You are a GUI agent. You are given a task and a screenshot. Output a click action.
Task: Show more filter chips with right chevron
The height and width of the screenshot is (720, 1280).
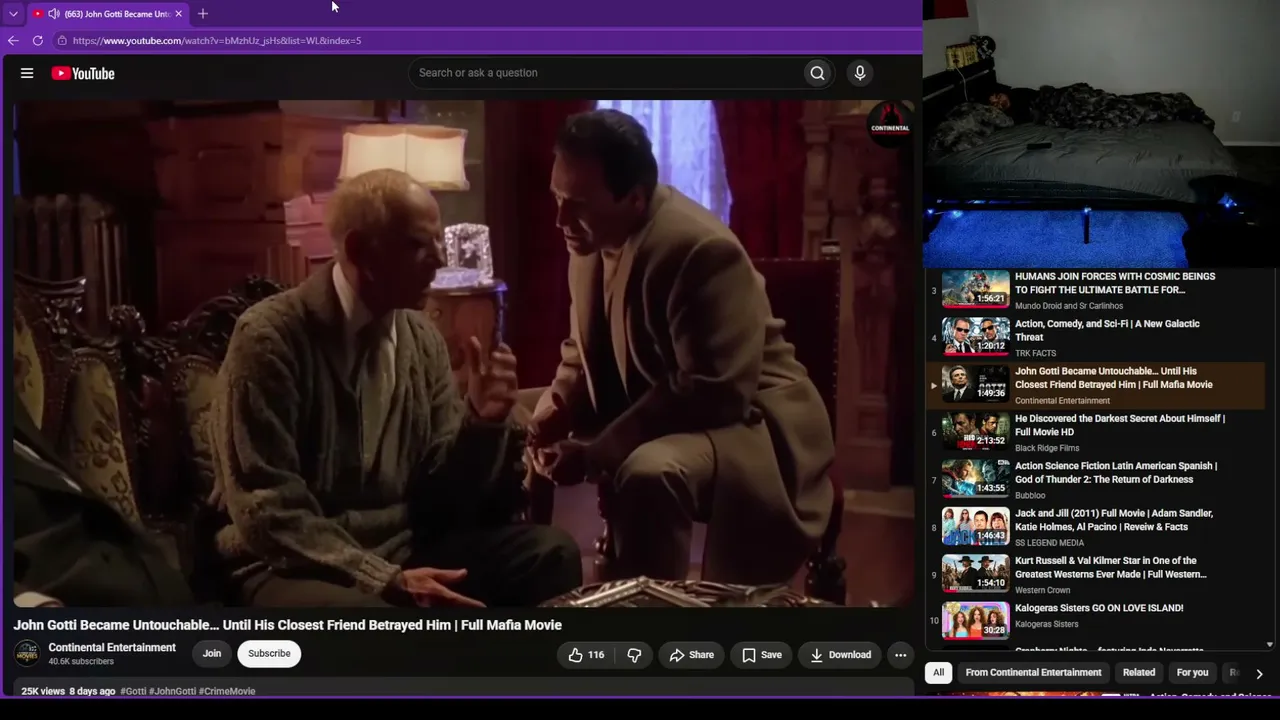point(1259,674)
